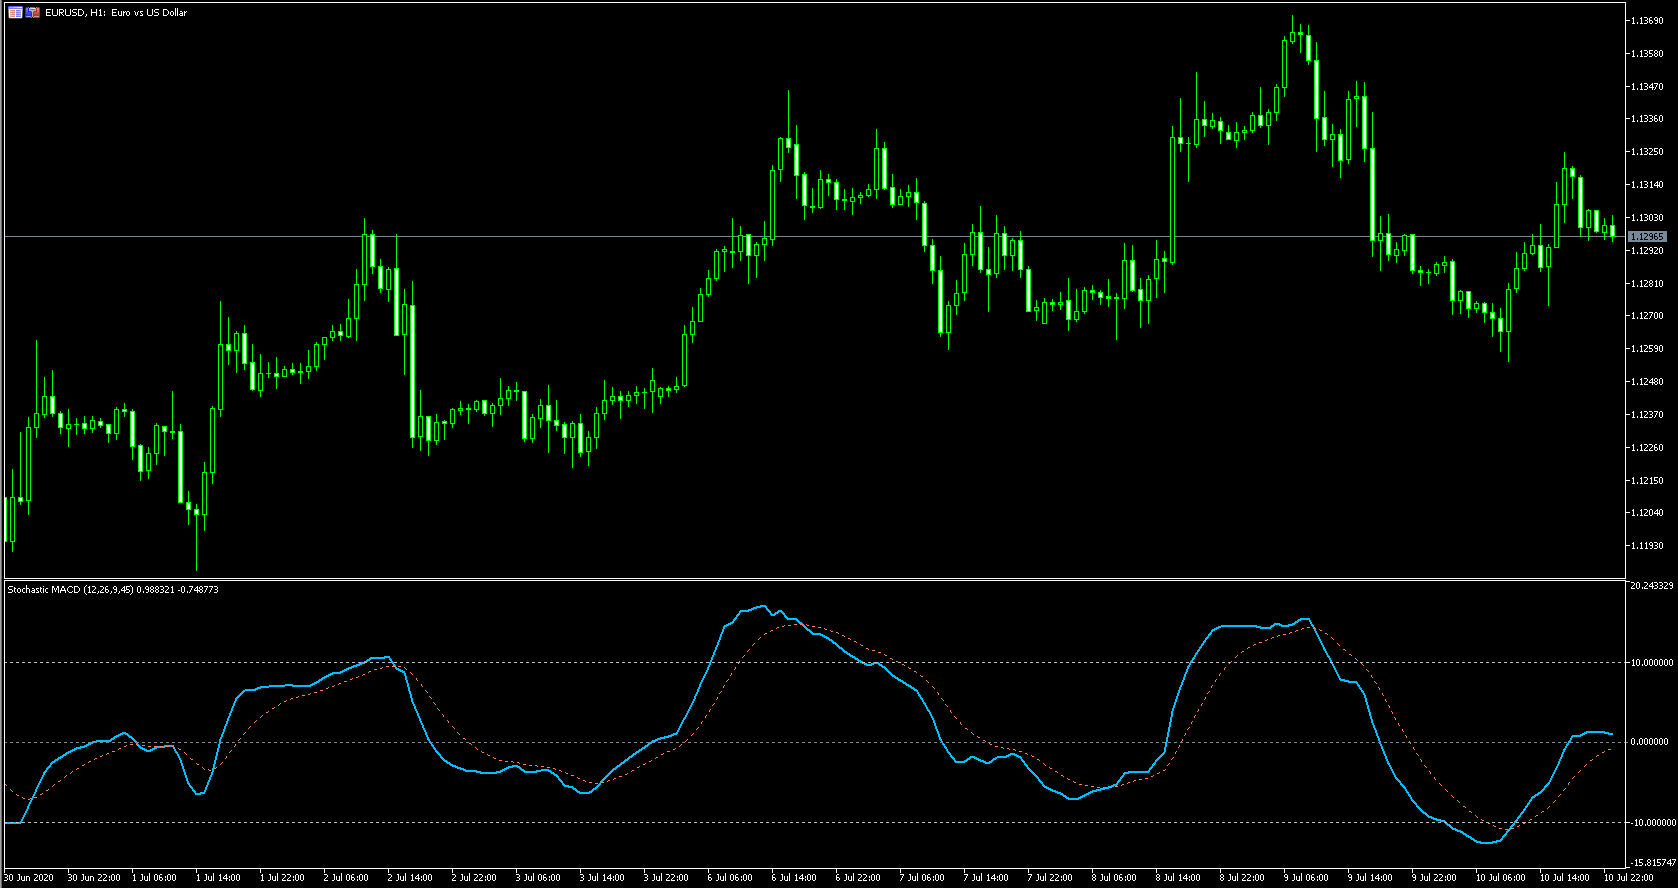Screen dimensions: 1678x888
Task: Click the '7 Jul 22:00' time label
Action: click(1050, 878)
